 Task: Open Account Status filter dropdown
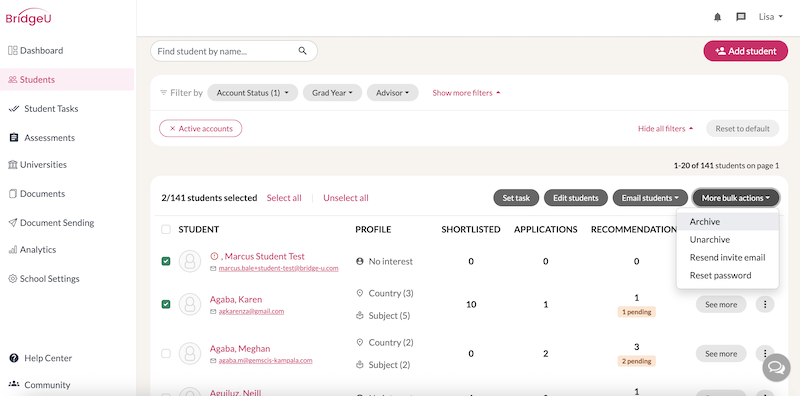(253, 93)
